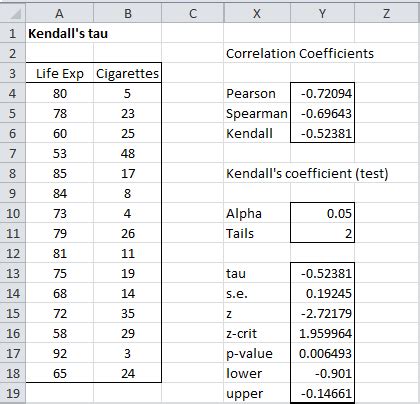Click Life Exp cell with value 78
Viewport: 420px width, 404px height.
pos(60,113)
